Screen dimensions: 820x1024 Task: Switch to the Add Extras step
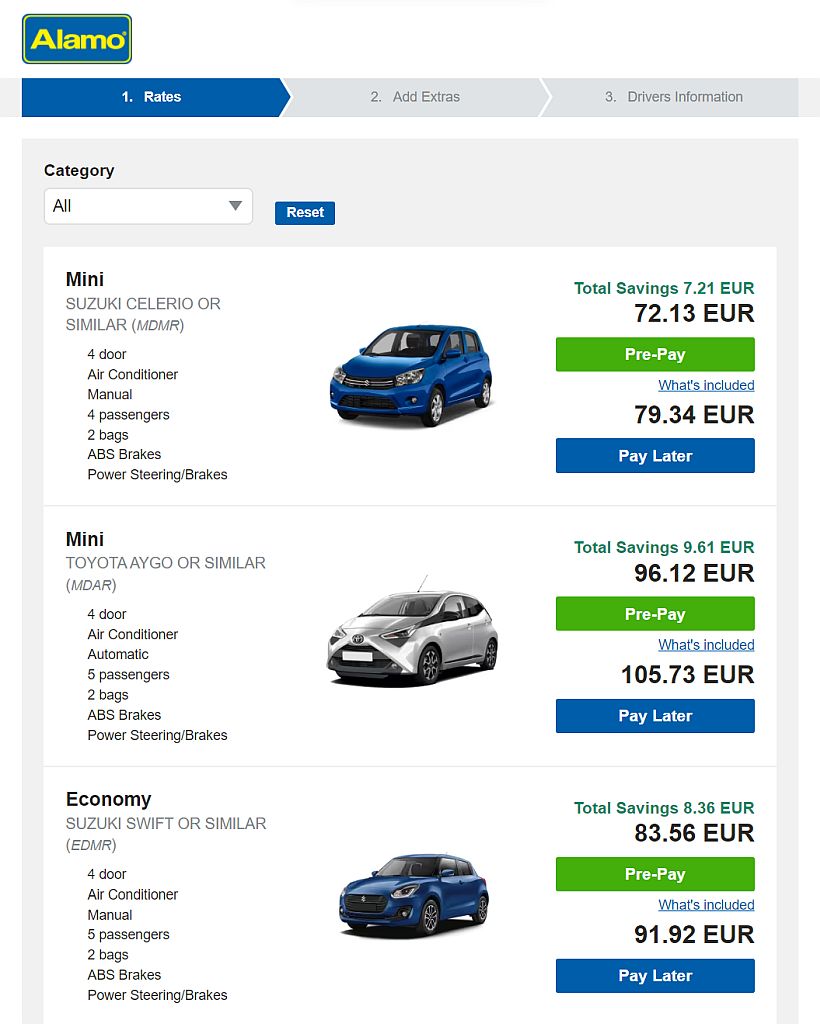(415, 96)
